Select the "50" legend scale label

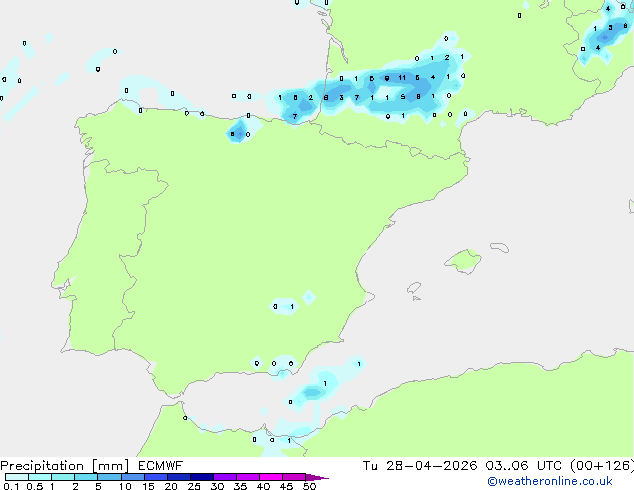[309, 486]
